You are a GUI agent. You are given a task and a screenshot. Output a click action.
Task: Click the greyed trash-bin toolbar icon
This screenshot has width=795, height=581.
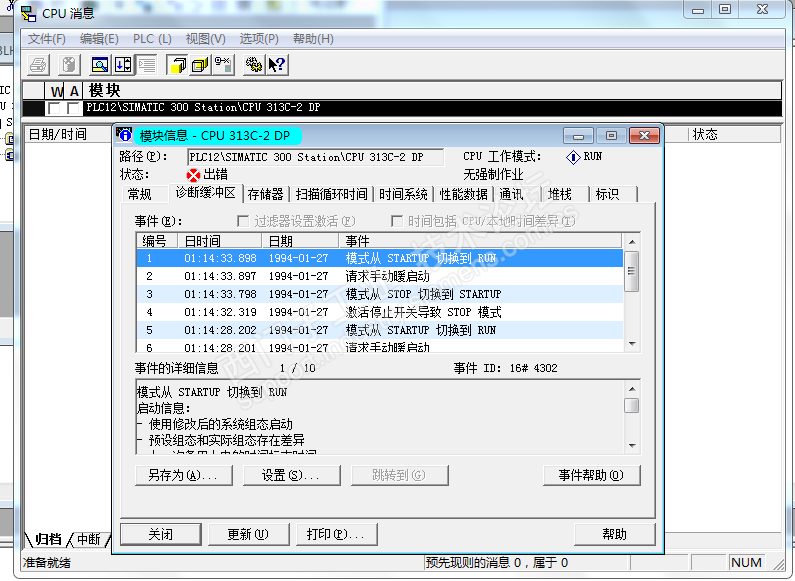click(69, 65)
